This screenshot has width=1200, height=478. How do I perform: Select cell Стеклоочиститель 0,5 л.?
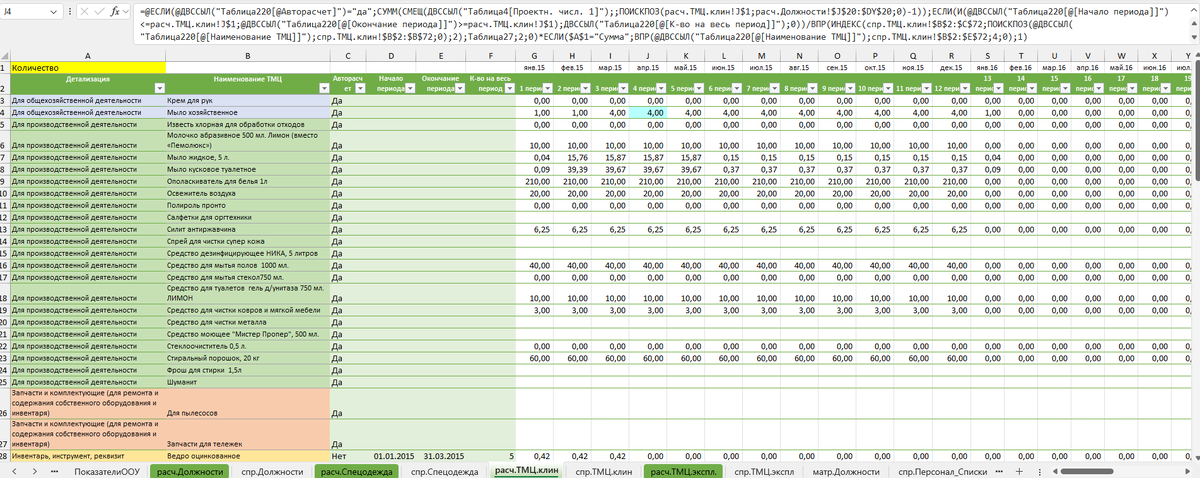[x=247, y=346]
